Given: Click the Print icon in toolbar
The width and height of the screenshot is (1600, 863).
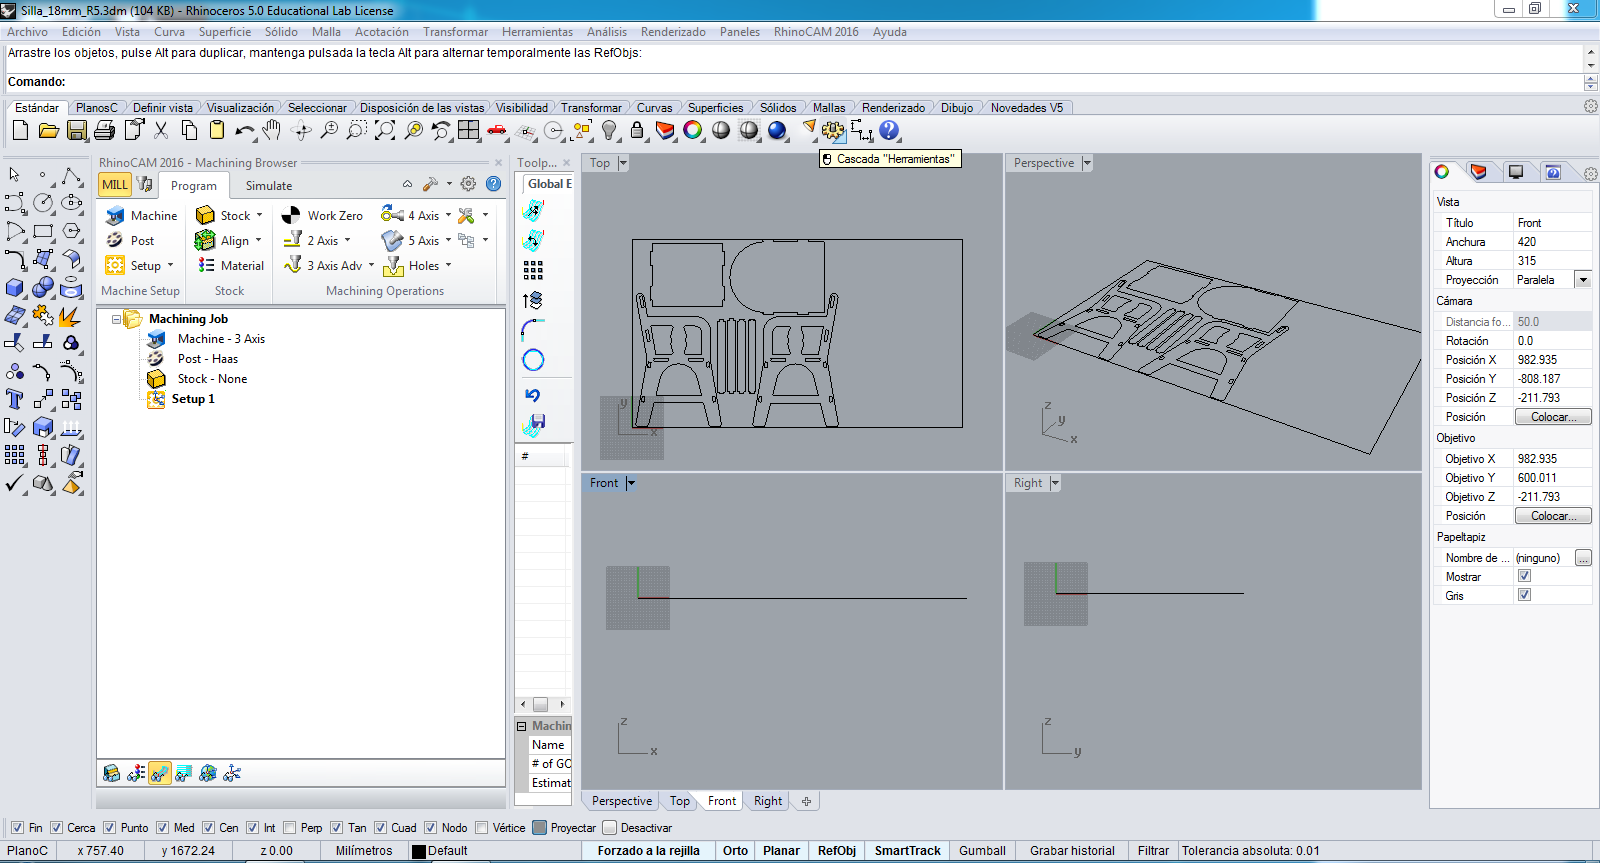Looking at the screenshot, I should tap(104, 131).
